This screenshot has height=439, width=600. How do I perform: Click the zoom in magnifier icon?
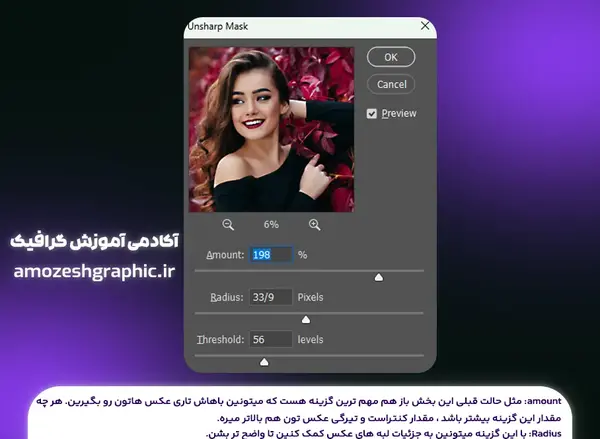(x=315, y=225)
